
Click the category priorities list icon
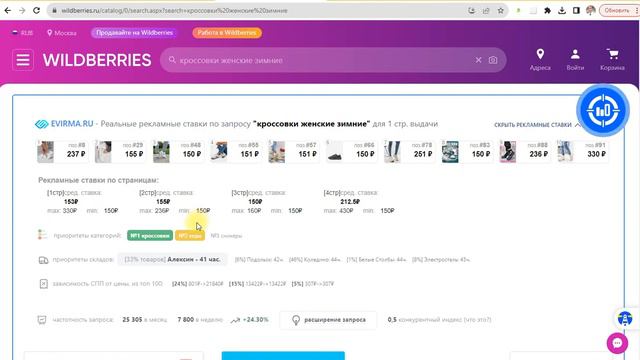(42, 235)
